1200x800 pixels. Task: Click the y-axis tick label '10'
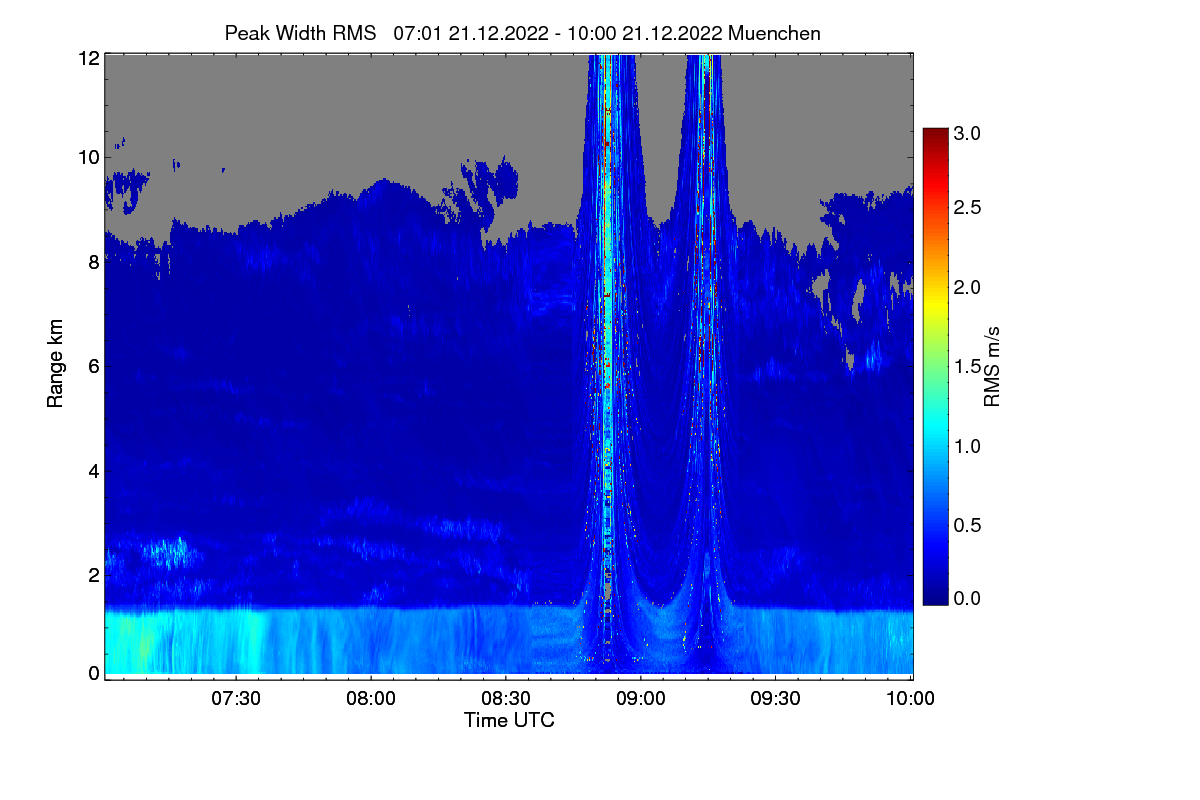(88, 157)
